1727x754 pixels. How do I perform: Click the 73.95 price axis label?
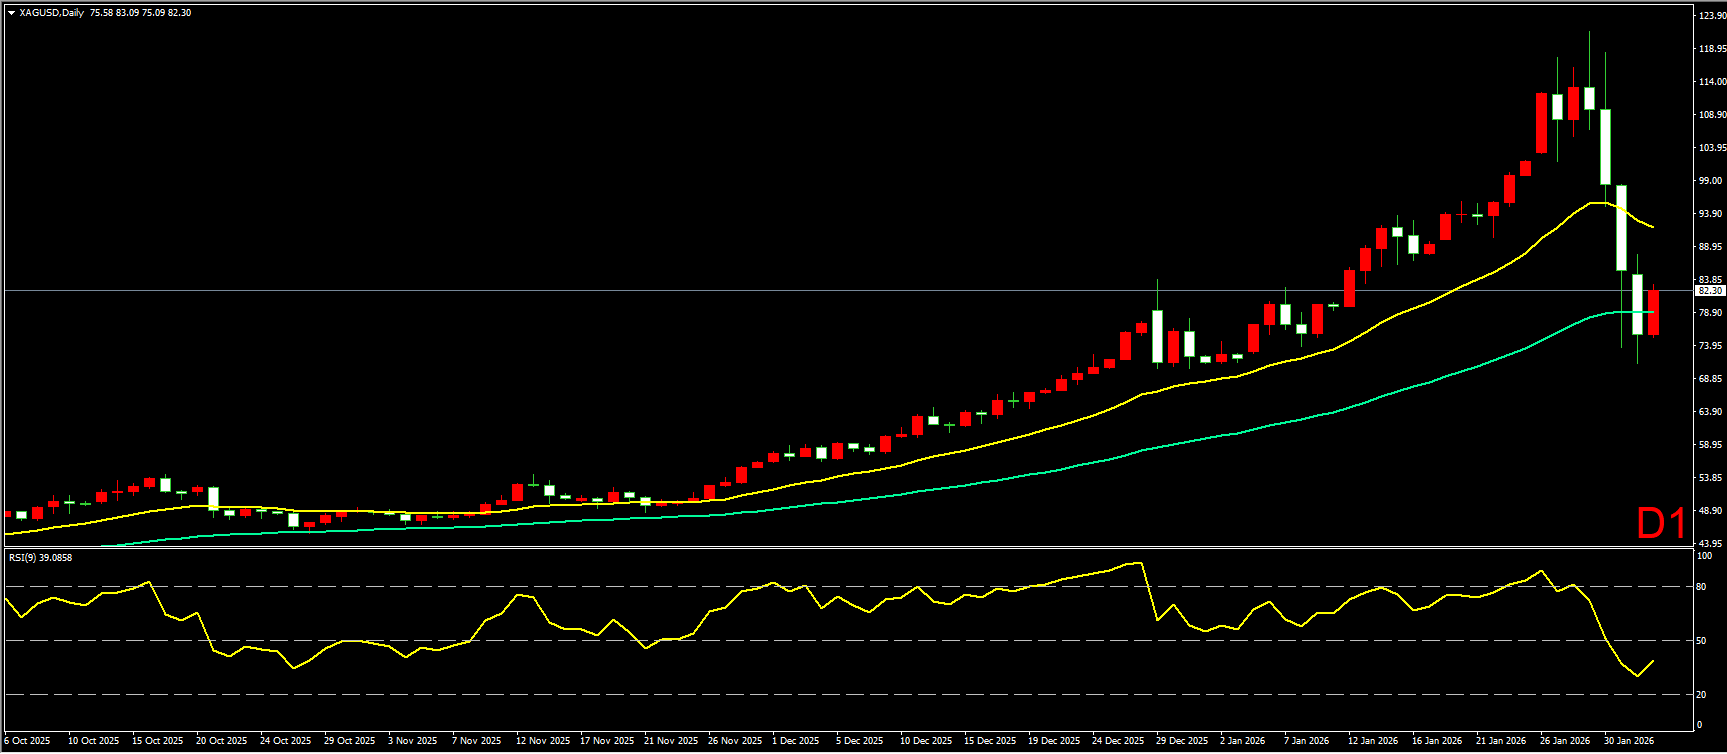[x=1711, y=346]
